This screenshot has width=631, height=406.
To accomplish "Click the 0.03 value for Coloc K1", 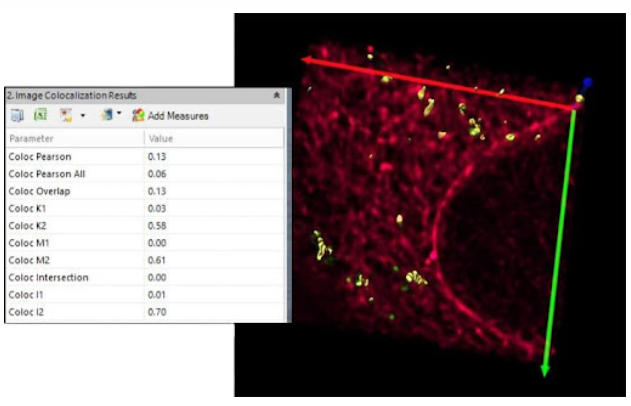I will (157, 208).
